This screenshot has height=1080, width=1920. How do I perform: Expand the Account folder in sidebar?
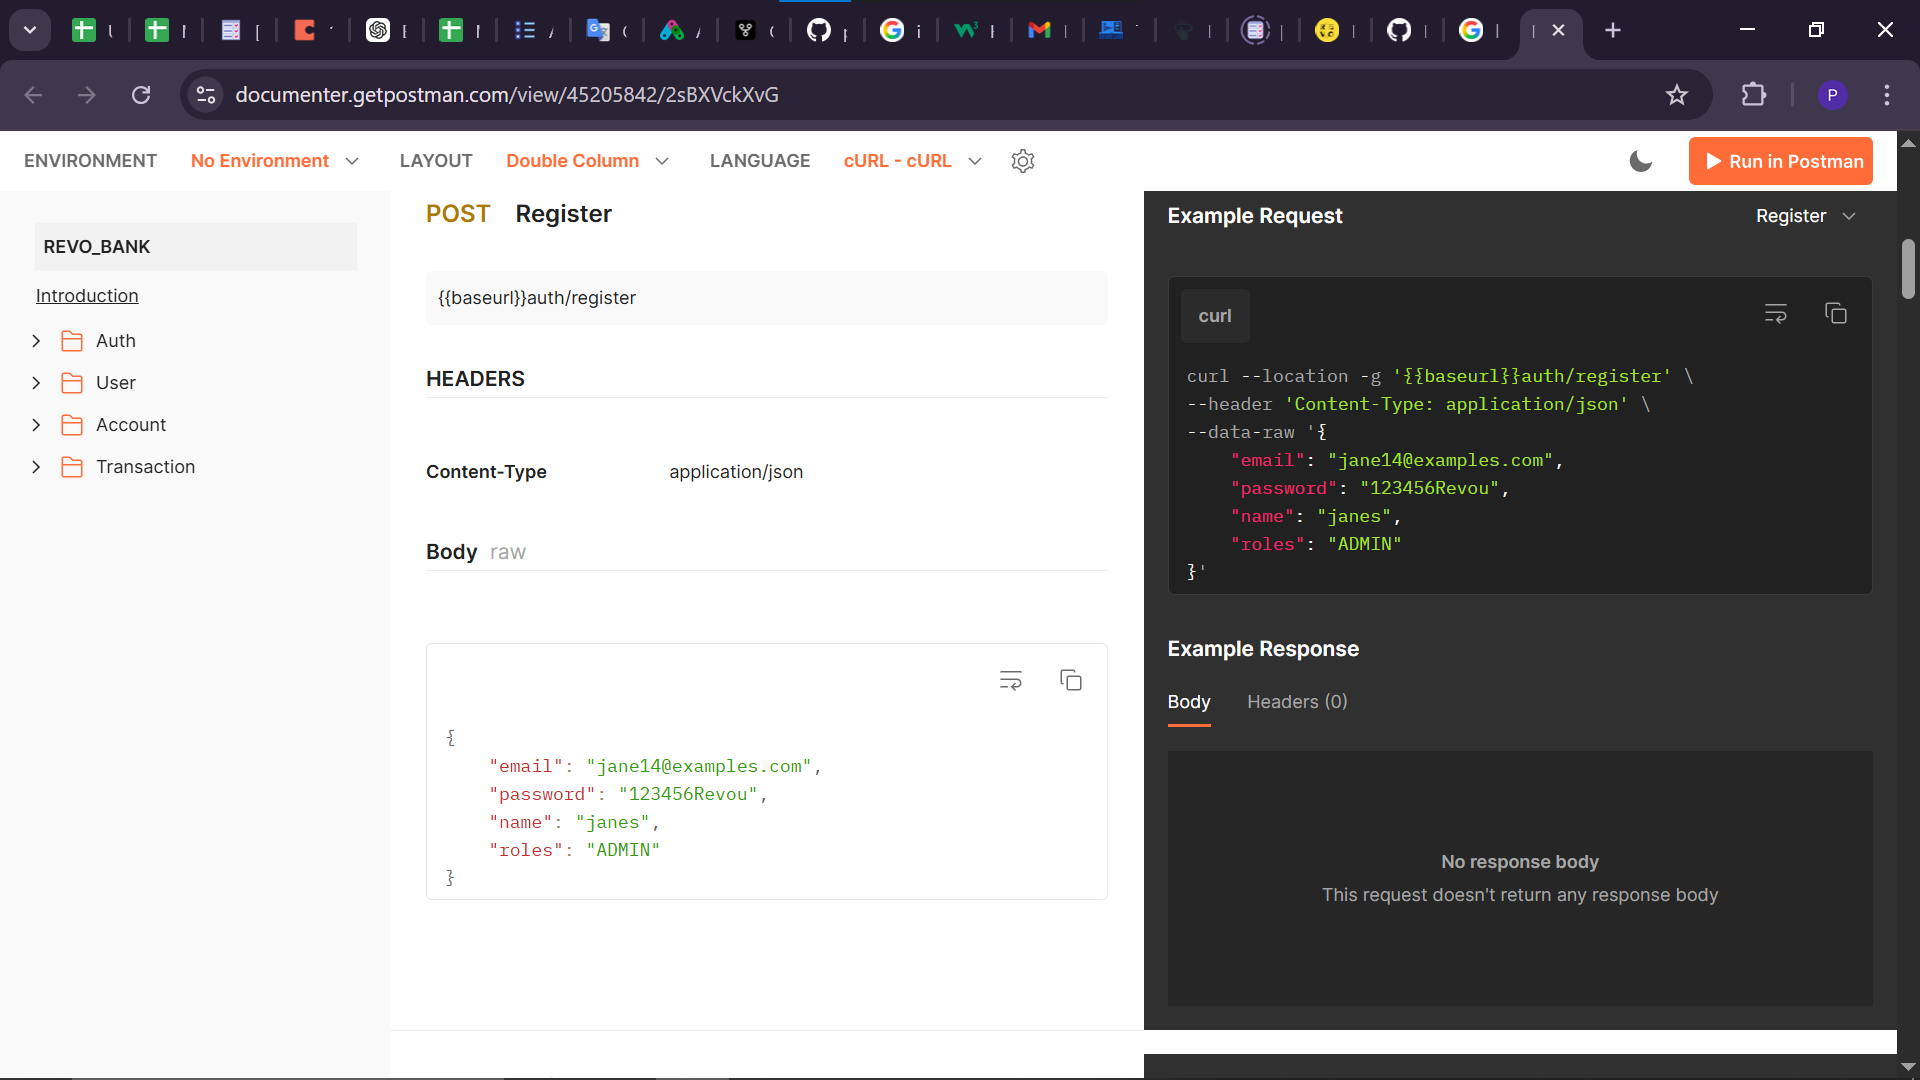(x=36, y=425)
